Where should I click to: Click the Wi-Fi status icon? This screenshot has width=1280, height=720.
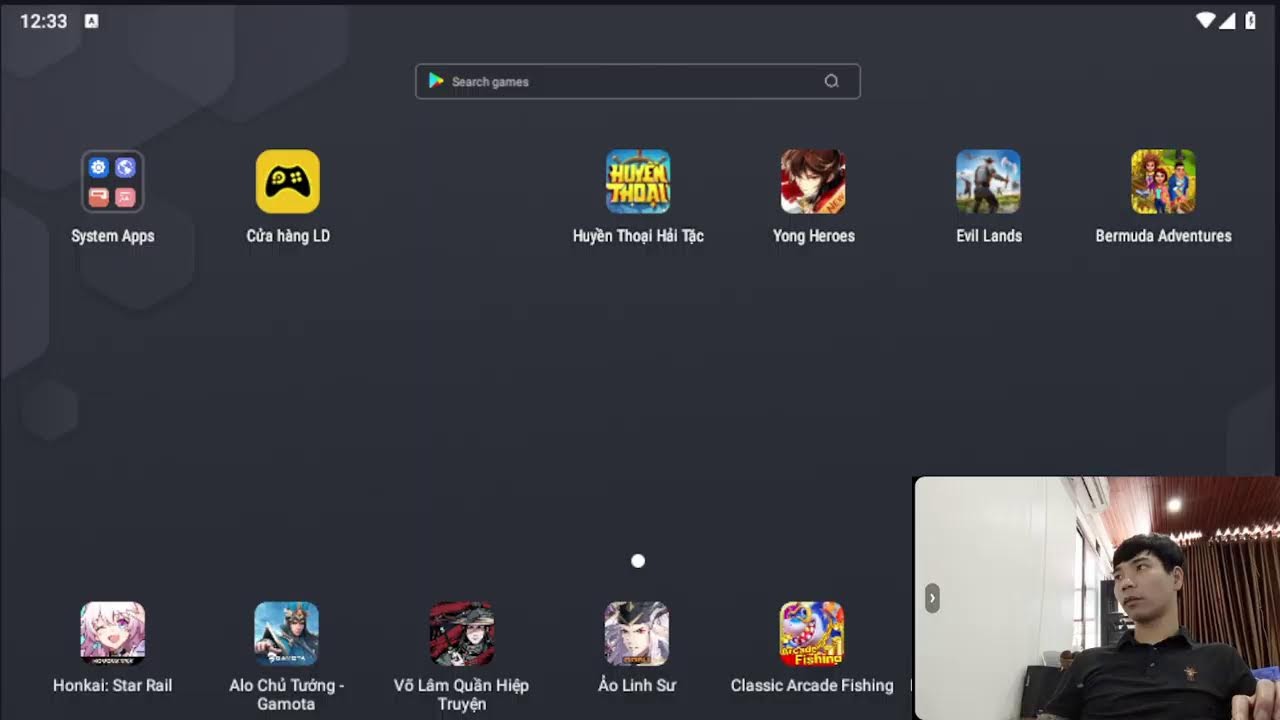1205,21
